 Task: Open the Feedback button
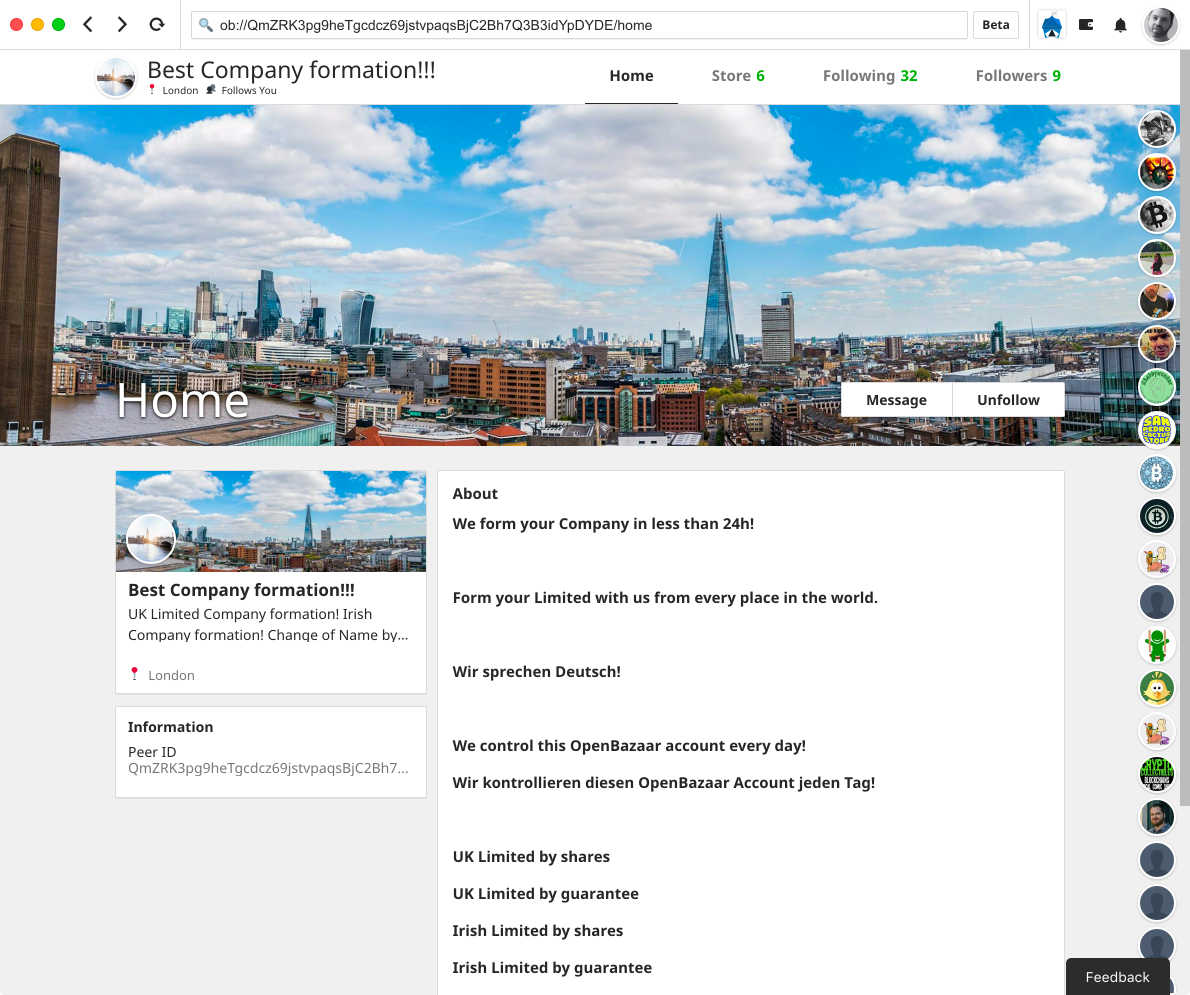(1117, 977)
